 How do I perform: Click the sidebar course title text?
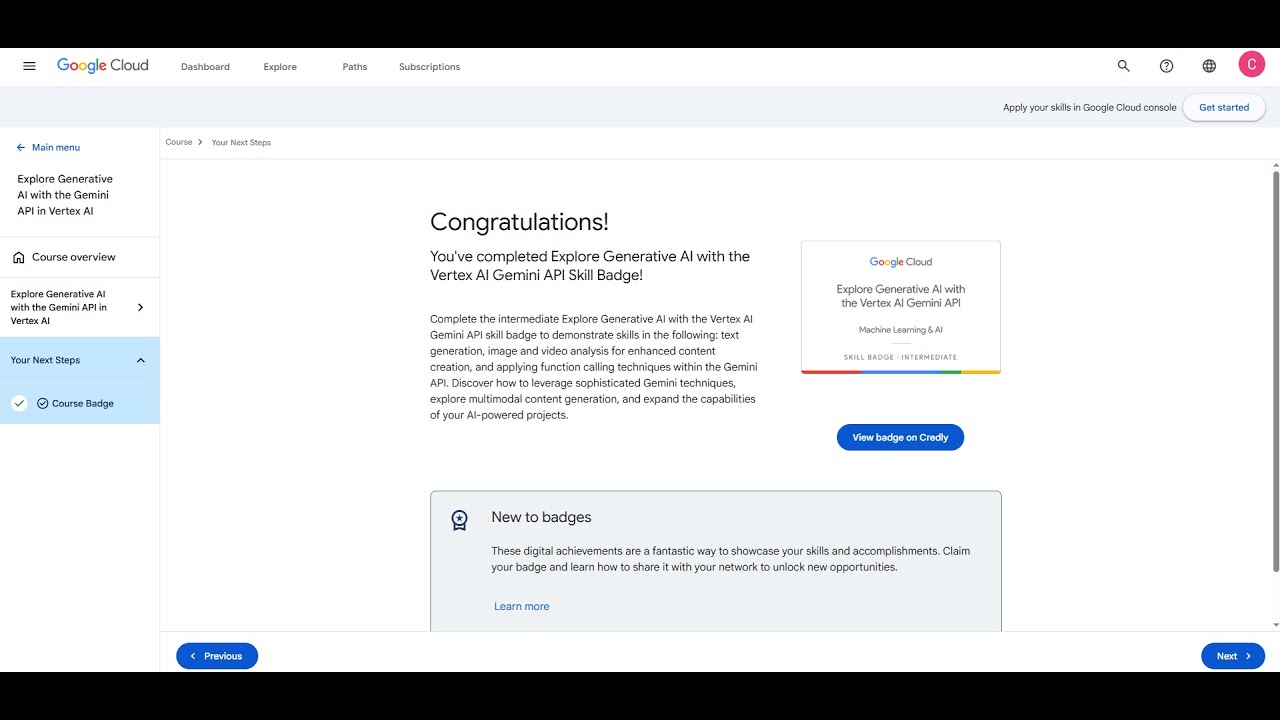coord(65,195)
